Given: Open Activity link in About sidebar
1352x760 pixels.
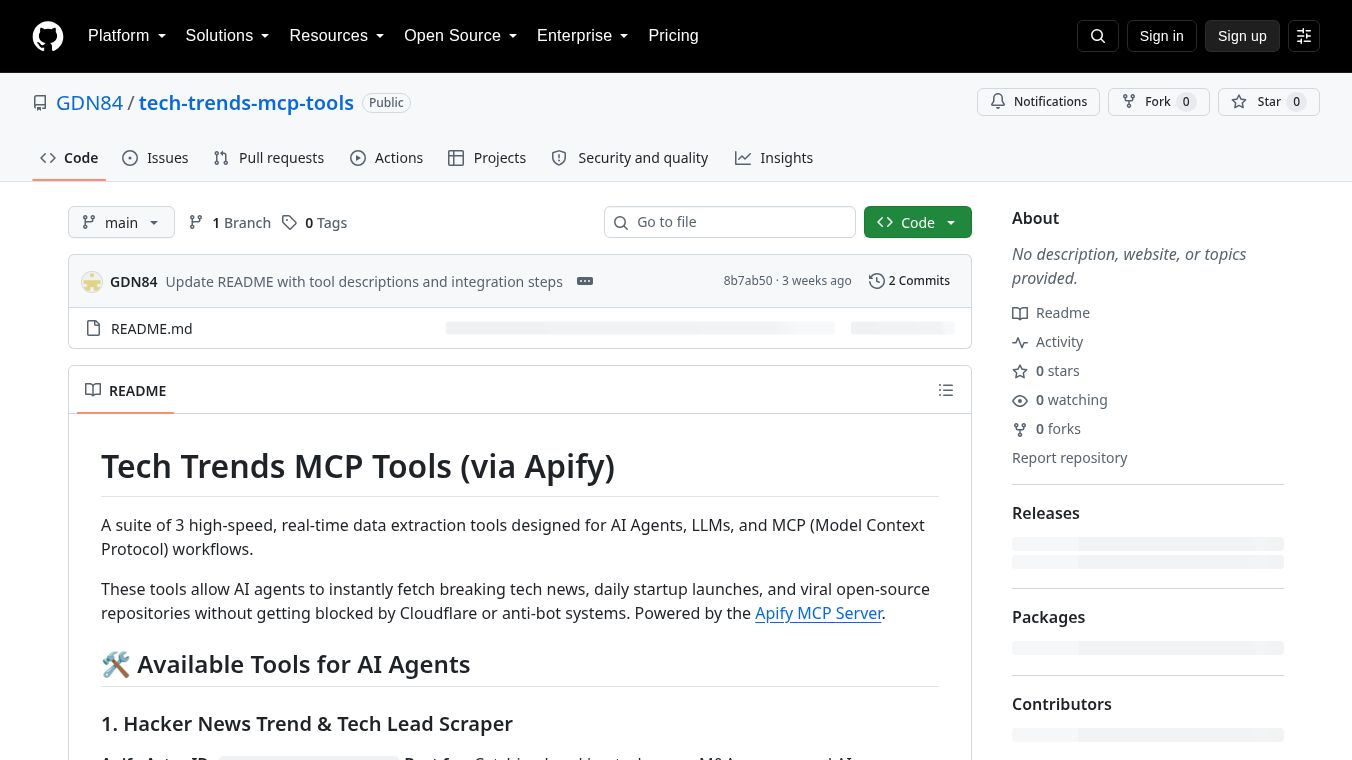Looking at the screenshot, I should click(x=1048, y=342).
